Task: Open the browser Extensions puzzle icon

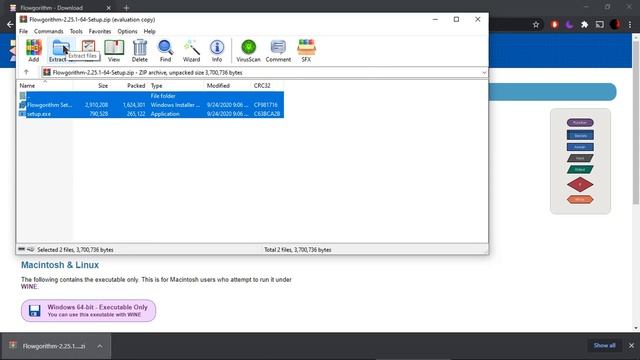Action: point(584,24)
